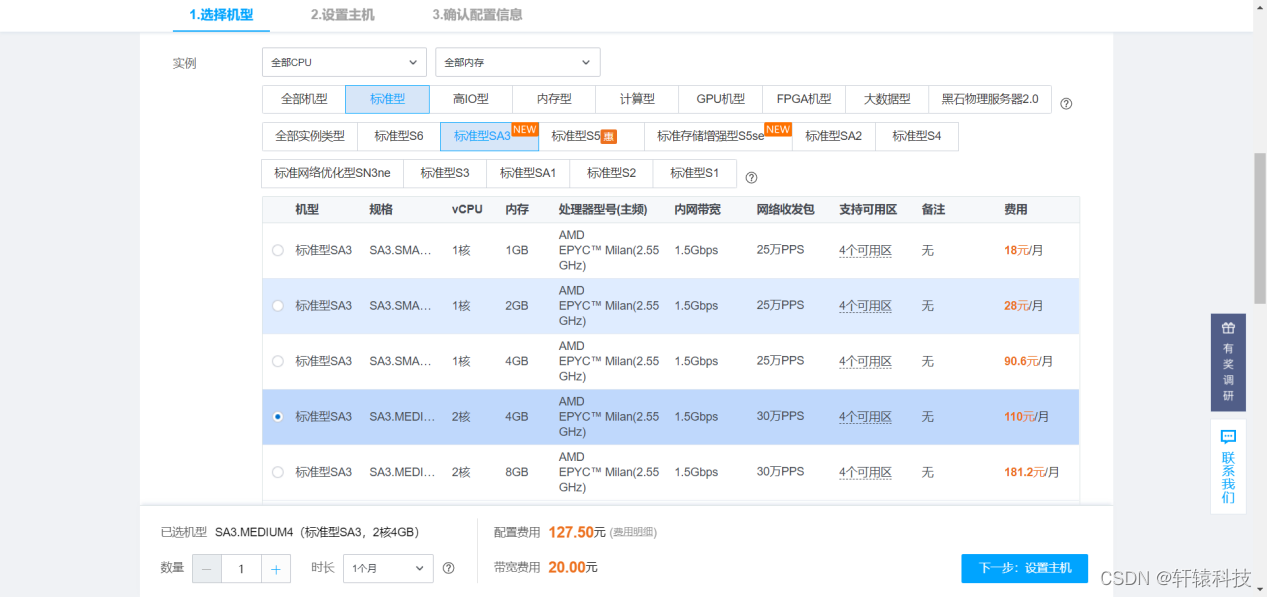Viewport: 1267px width, 597px height.
Task: Click help icon beside the 时长 dropdown
Action: [449, 568]
